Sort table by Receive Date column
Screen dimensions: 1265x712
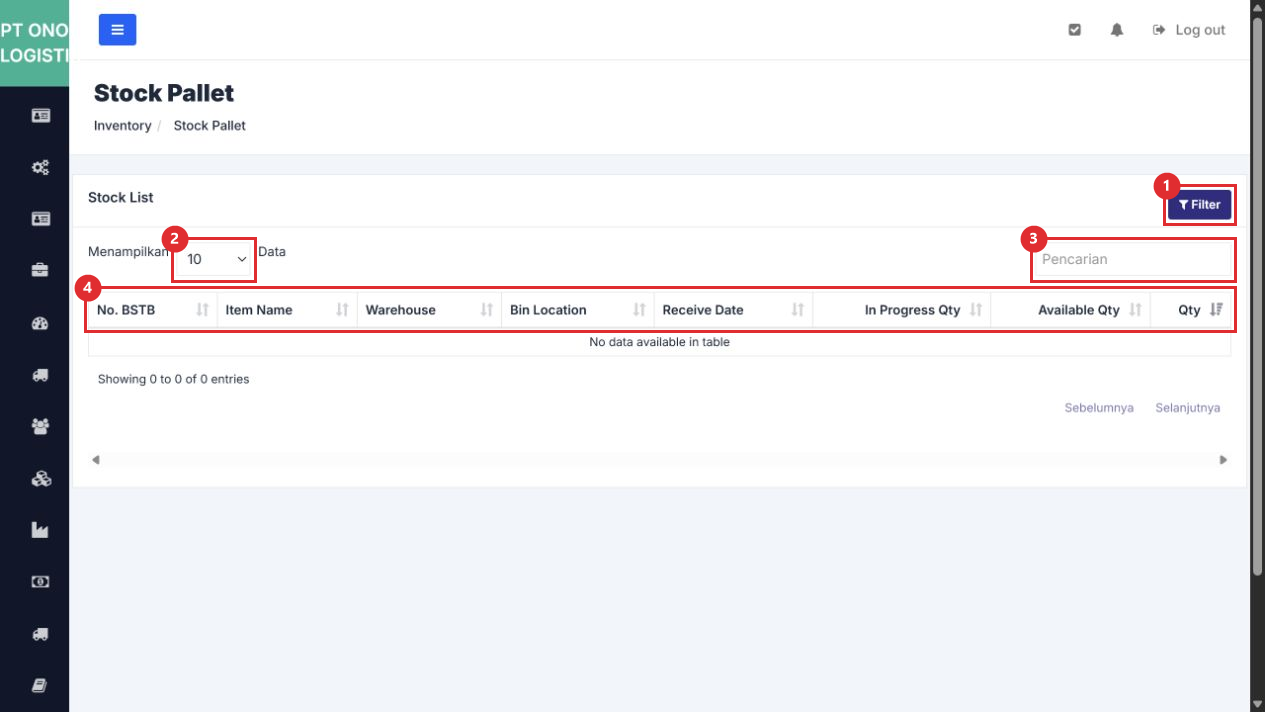[733, 310]
